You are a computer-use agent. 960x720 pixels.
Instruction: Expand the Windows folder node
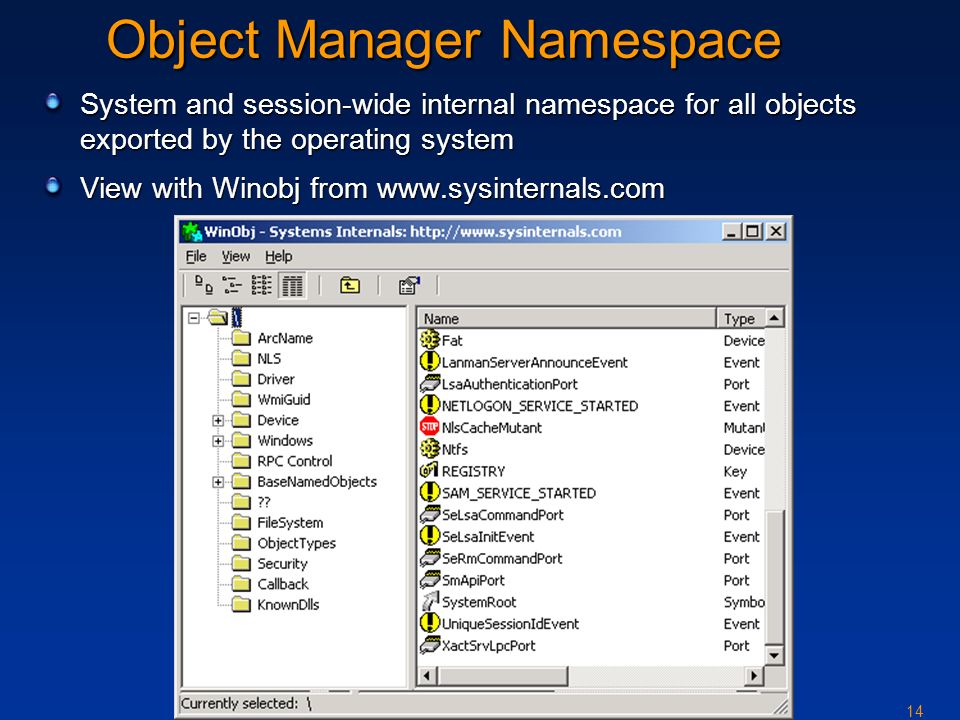pos(218,441)
